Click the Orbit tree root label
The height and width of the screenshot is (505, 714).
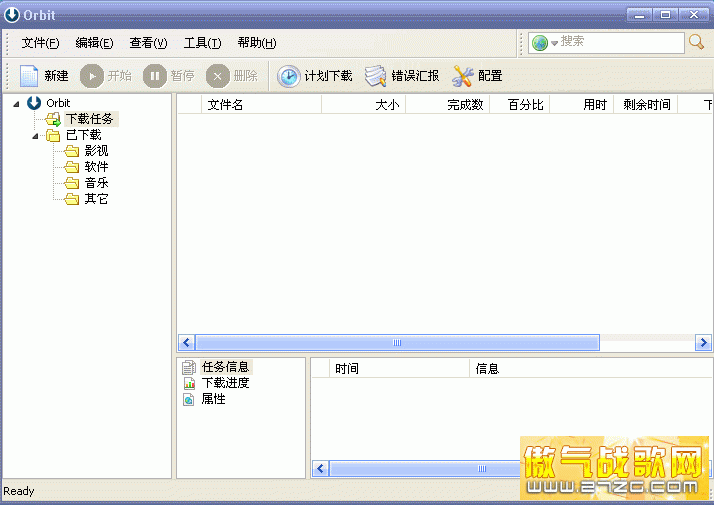[x=58, y=103]
